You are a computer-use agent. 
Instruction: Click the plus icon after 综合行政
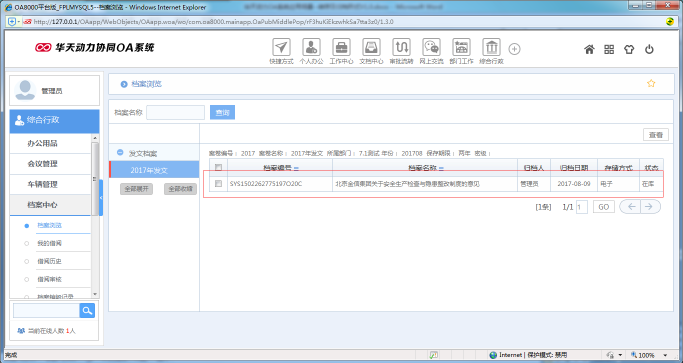(x=514, y=49)
